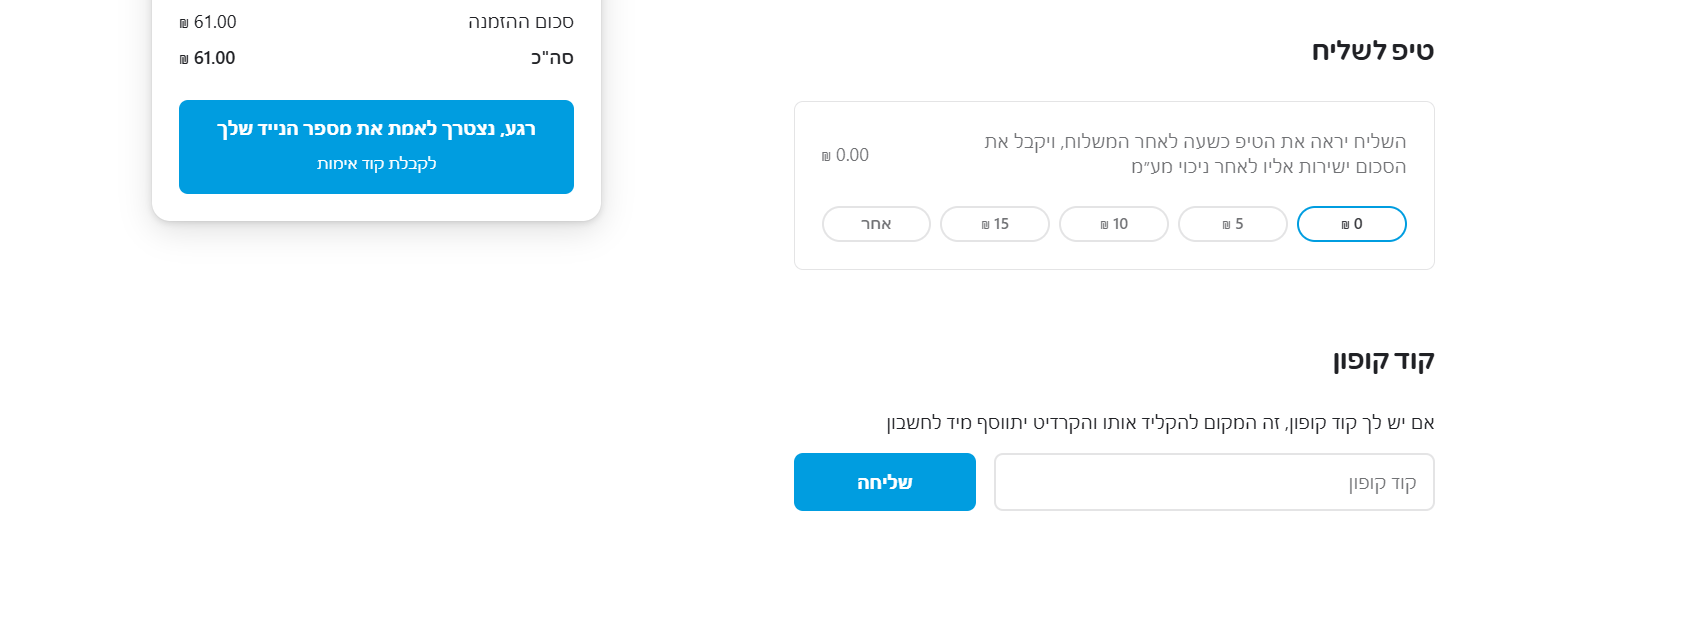The image size is (1695, 618).
Task: Choose the ₪10 tip amount
Action: (x=1113, y=224)
